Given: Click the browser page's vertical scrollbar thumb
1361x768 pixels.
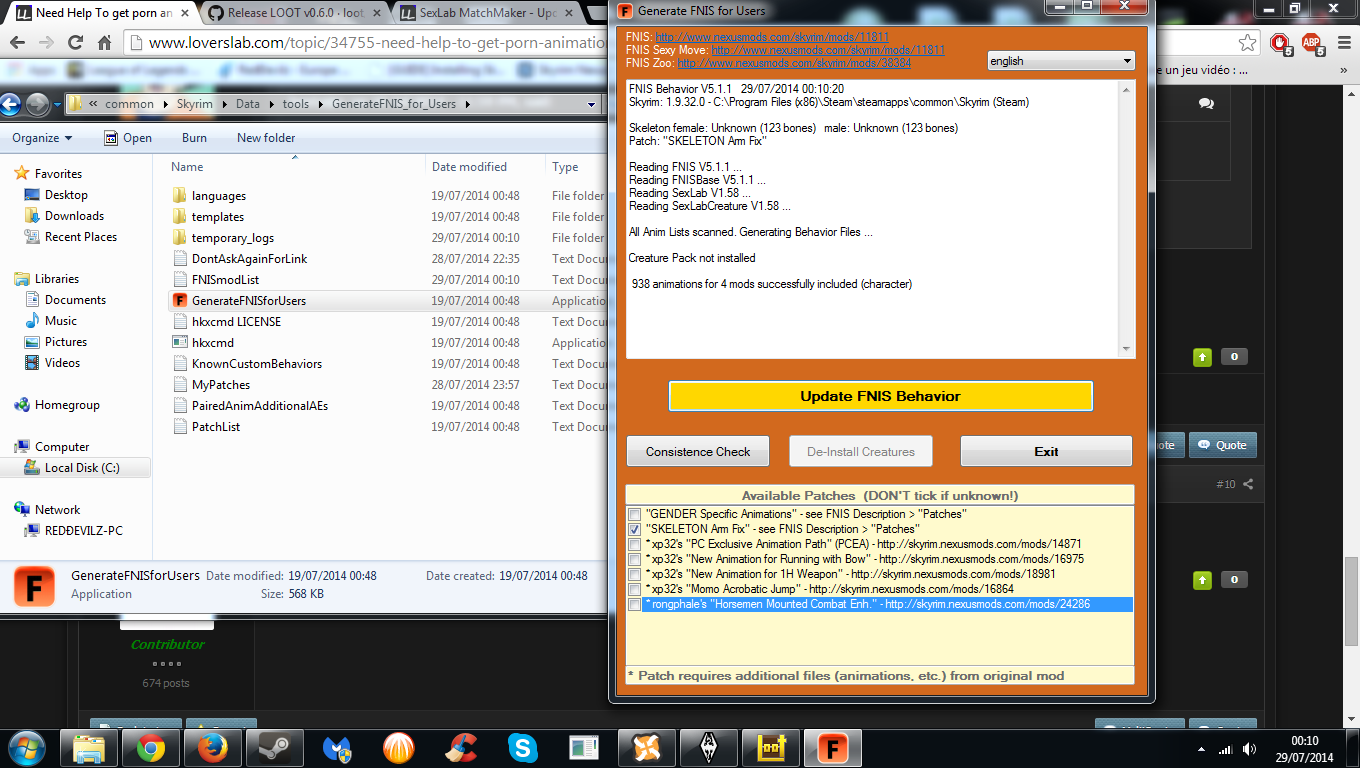Looking at the screenshot, I should [x=1351, y=600].
